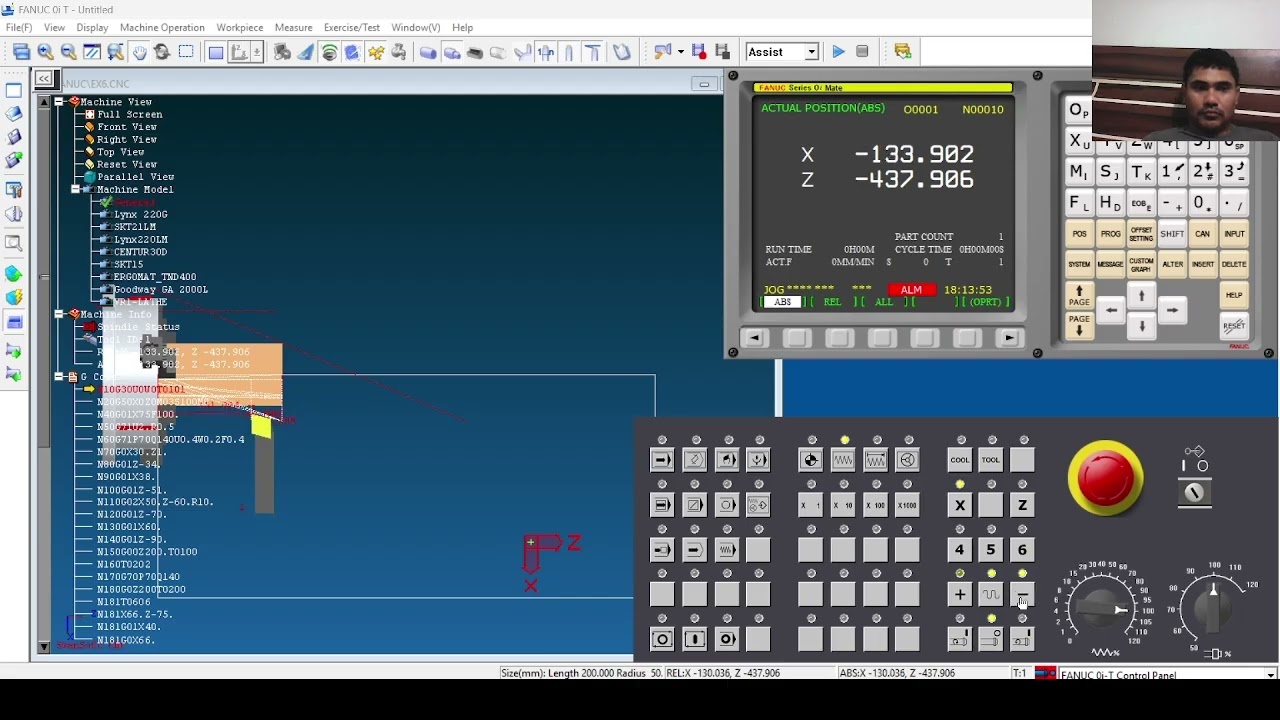Open the control panel selector dropdown in status bar
The height and width of the screenshot is (720, 1280).
click(x=1270, y=676)
